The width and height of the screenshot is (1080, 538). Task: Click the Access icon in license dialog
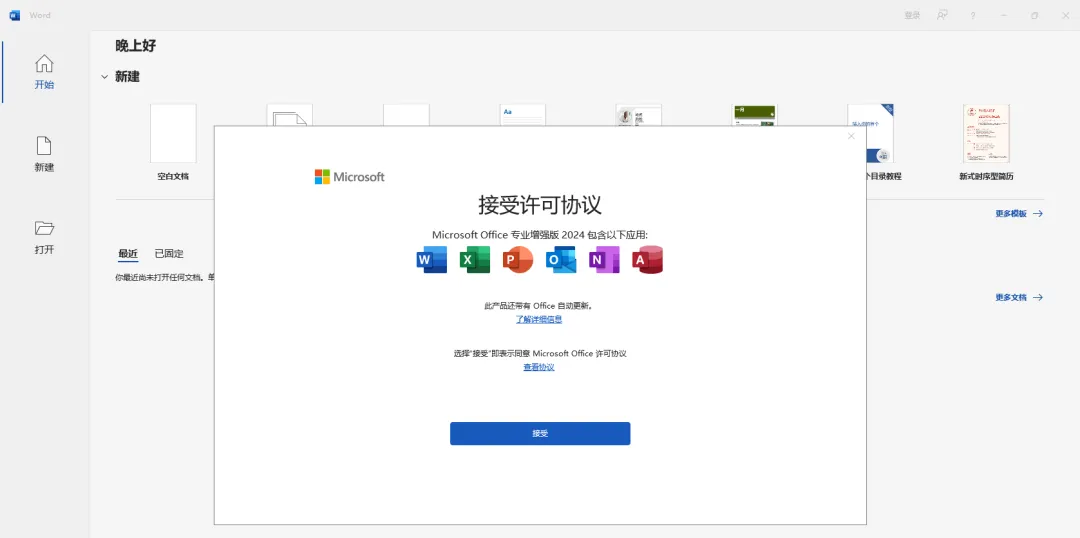647,260
